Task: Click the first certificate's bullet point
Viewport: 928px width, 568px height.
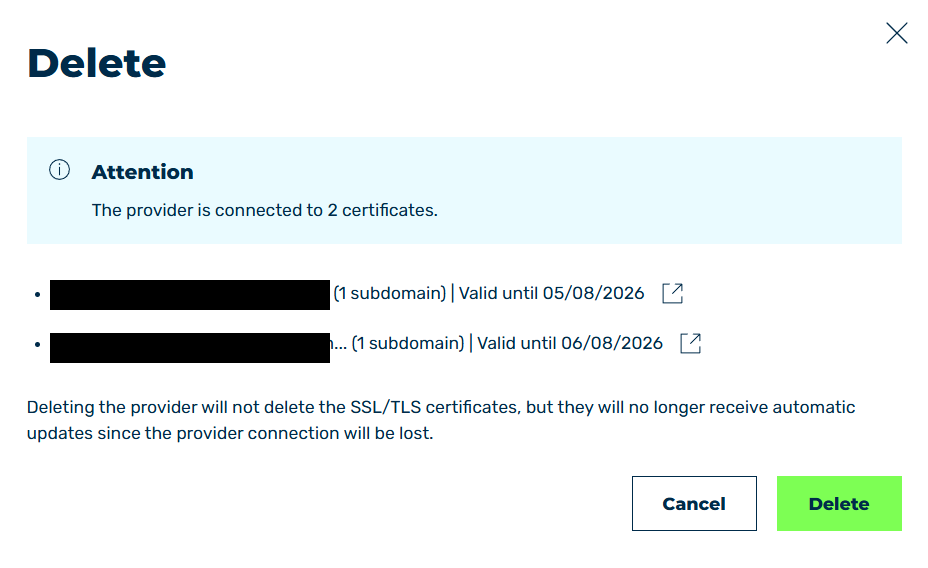Action: (38, 294)
